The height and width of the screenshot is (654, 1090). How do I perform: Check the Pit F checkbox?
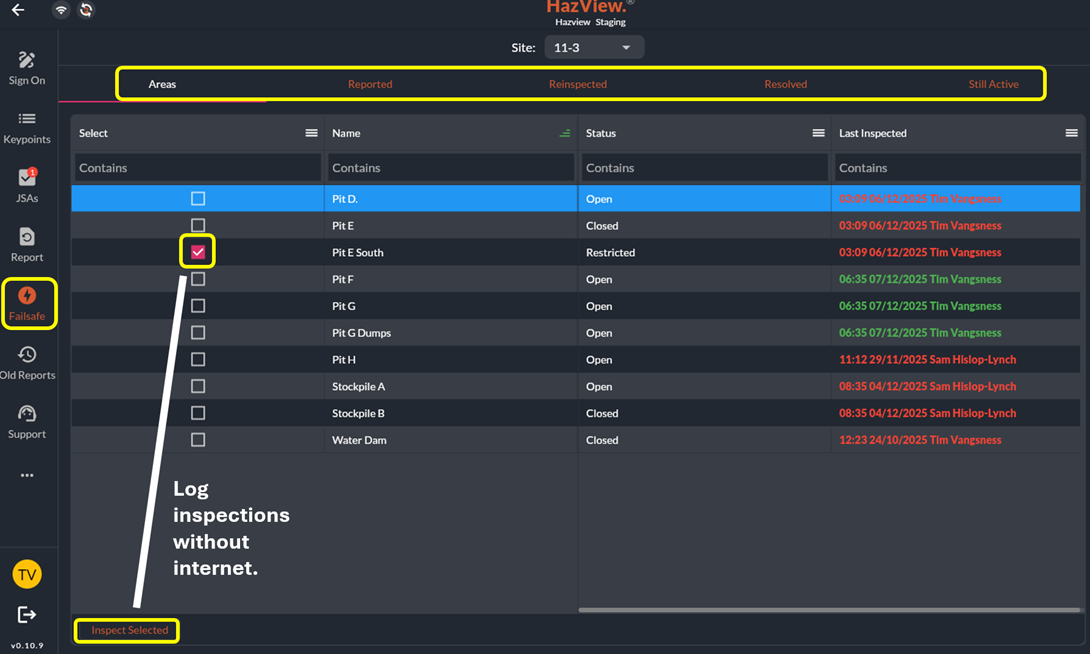point(198,279)
